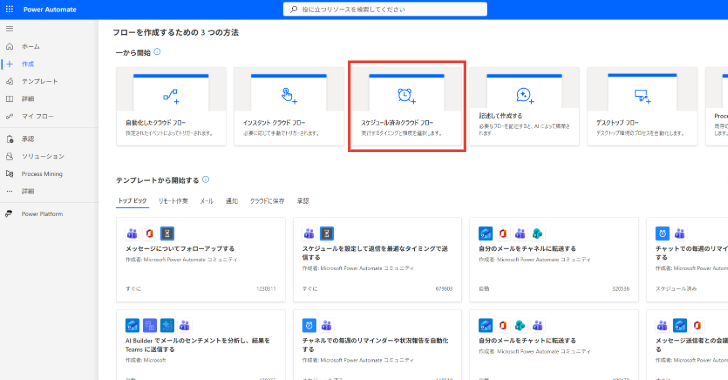Open スケジュールを設定して送信 template title

[x=375, y=253]
